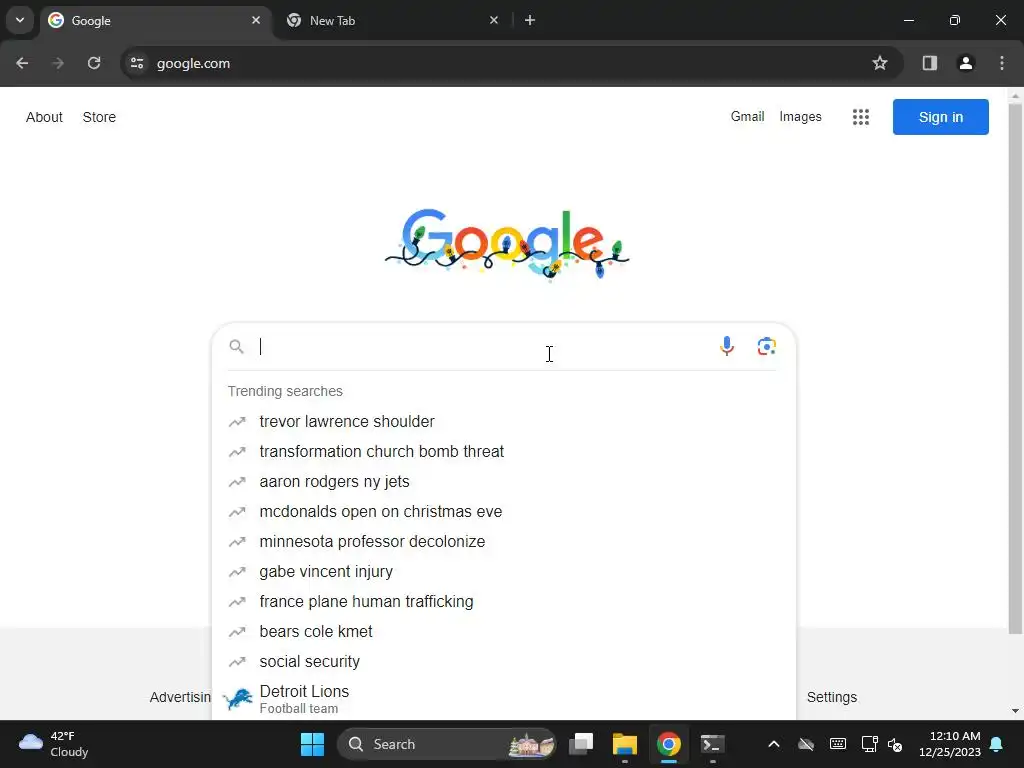Open File Explorer from the taskbar
The width and height of the screenshot is (1024, 768).
click(625, 744)
